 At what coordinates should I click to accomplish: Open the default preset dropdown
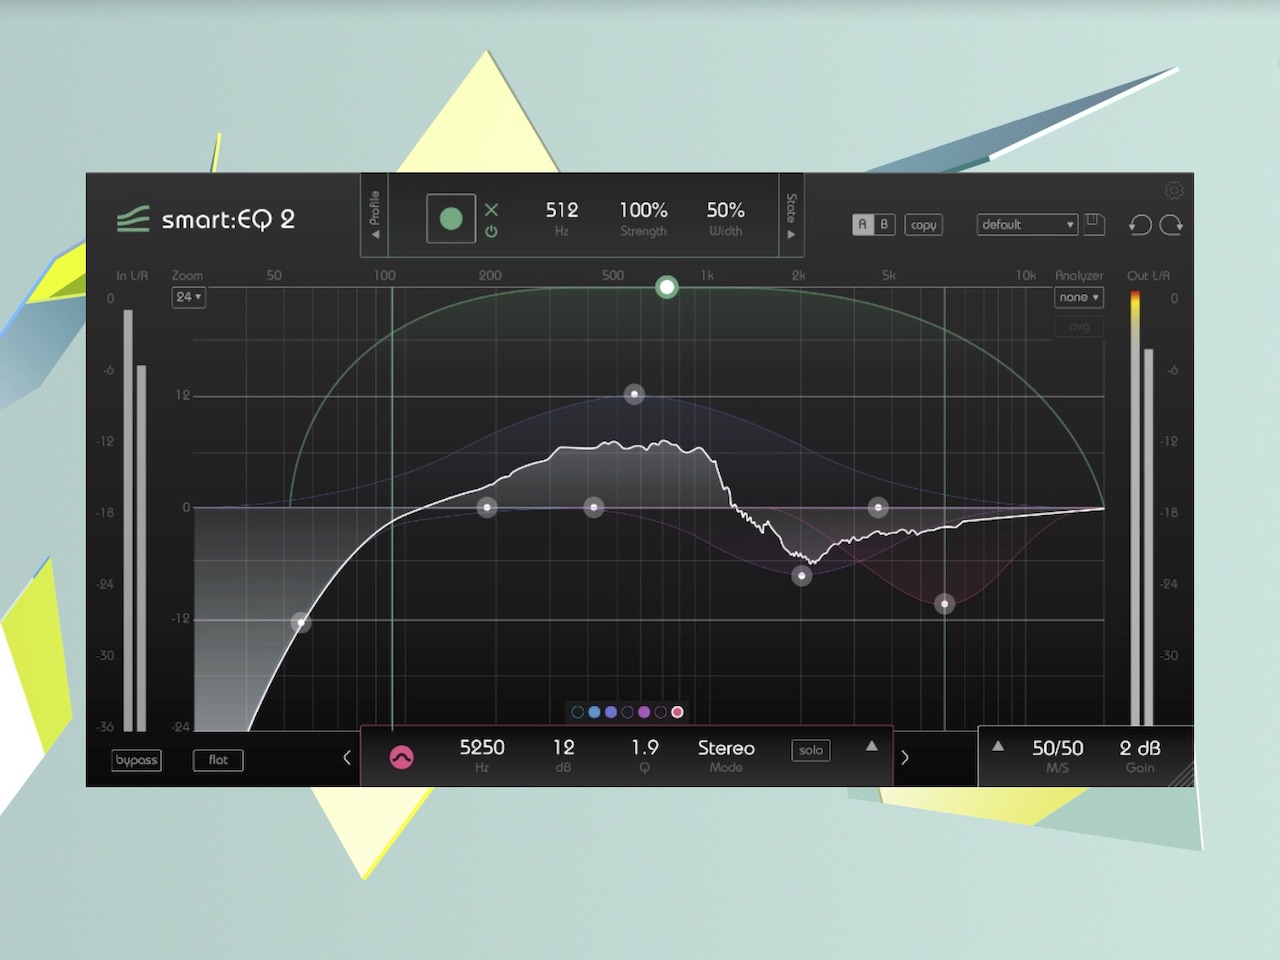pyautogui.click(x=1027, y=224)
